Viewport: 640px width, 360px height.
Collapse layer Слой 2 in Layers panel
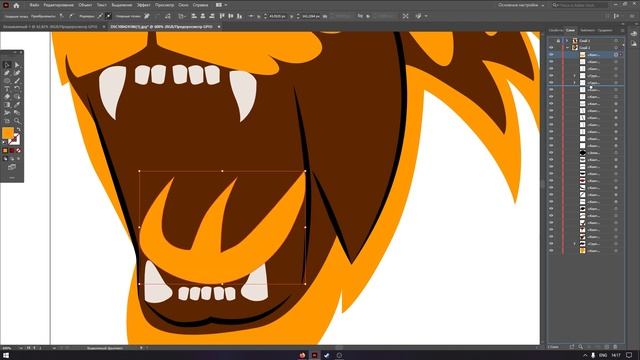(x=567, y=48)
